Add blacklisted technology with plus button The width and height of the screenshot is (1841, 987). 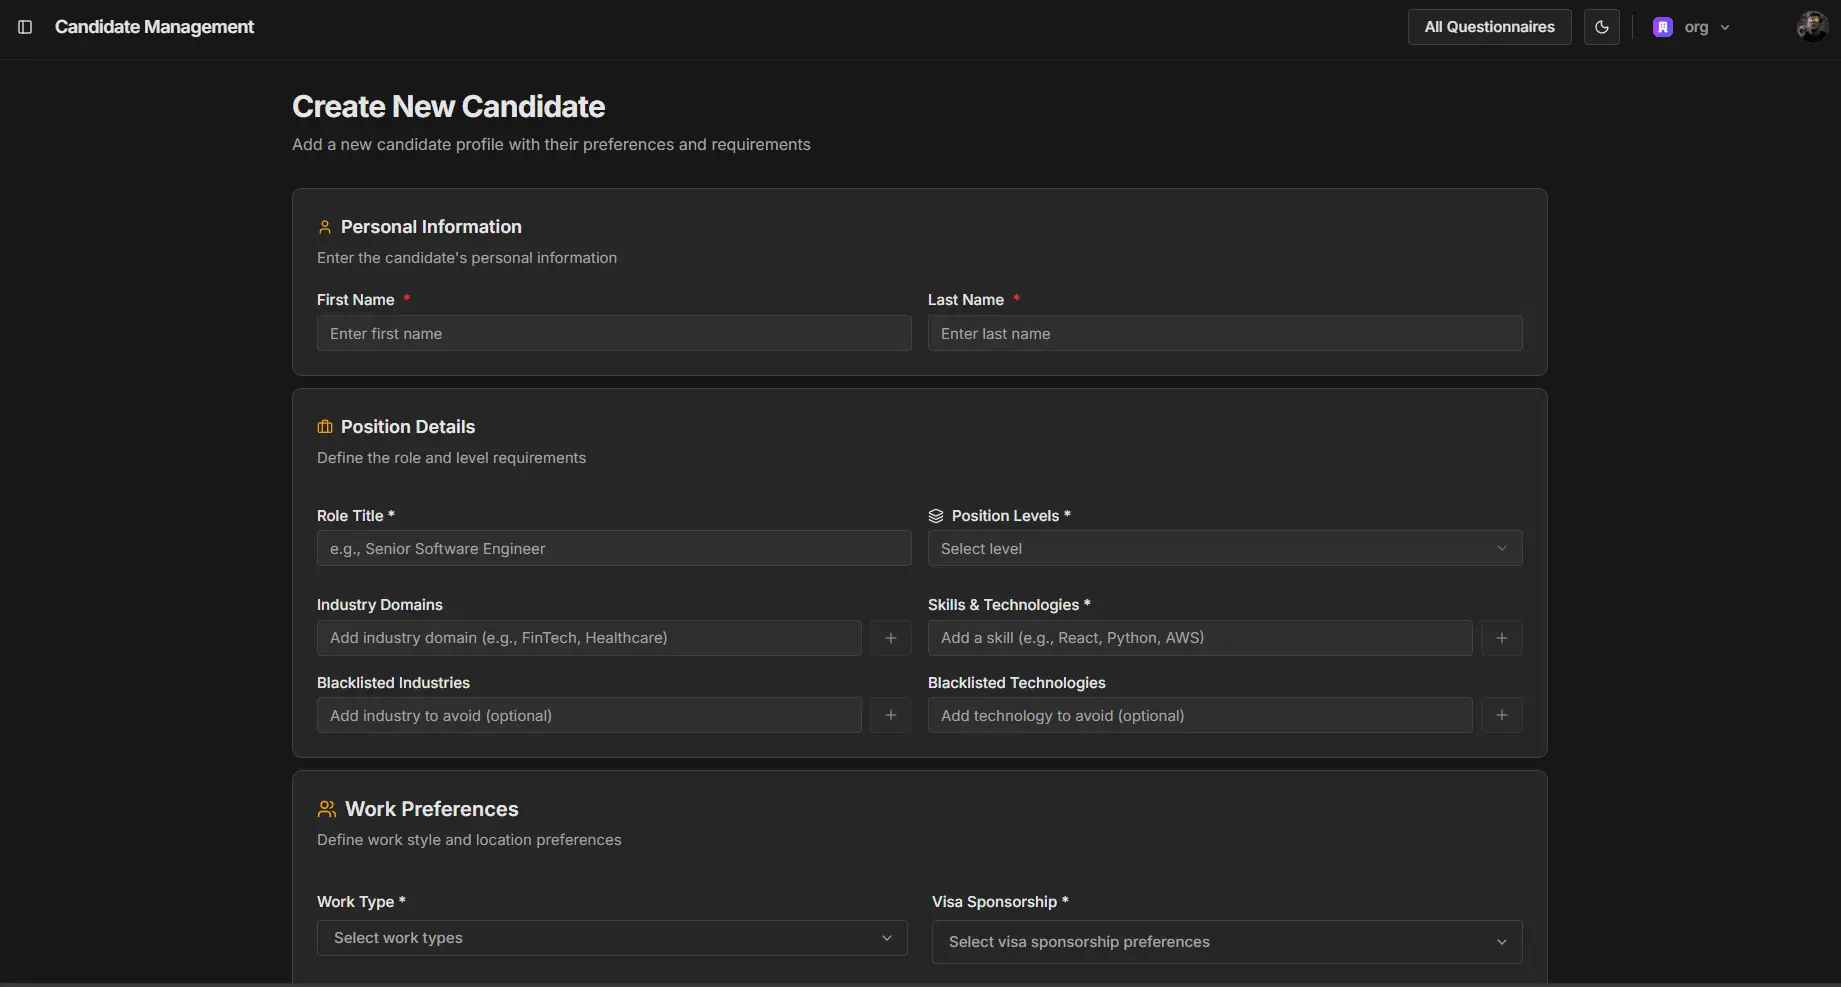(1501, 715)
